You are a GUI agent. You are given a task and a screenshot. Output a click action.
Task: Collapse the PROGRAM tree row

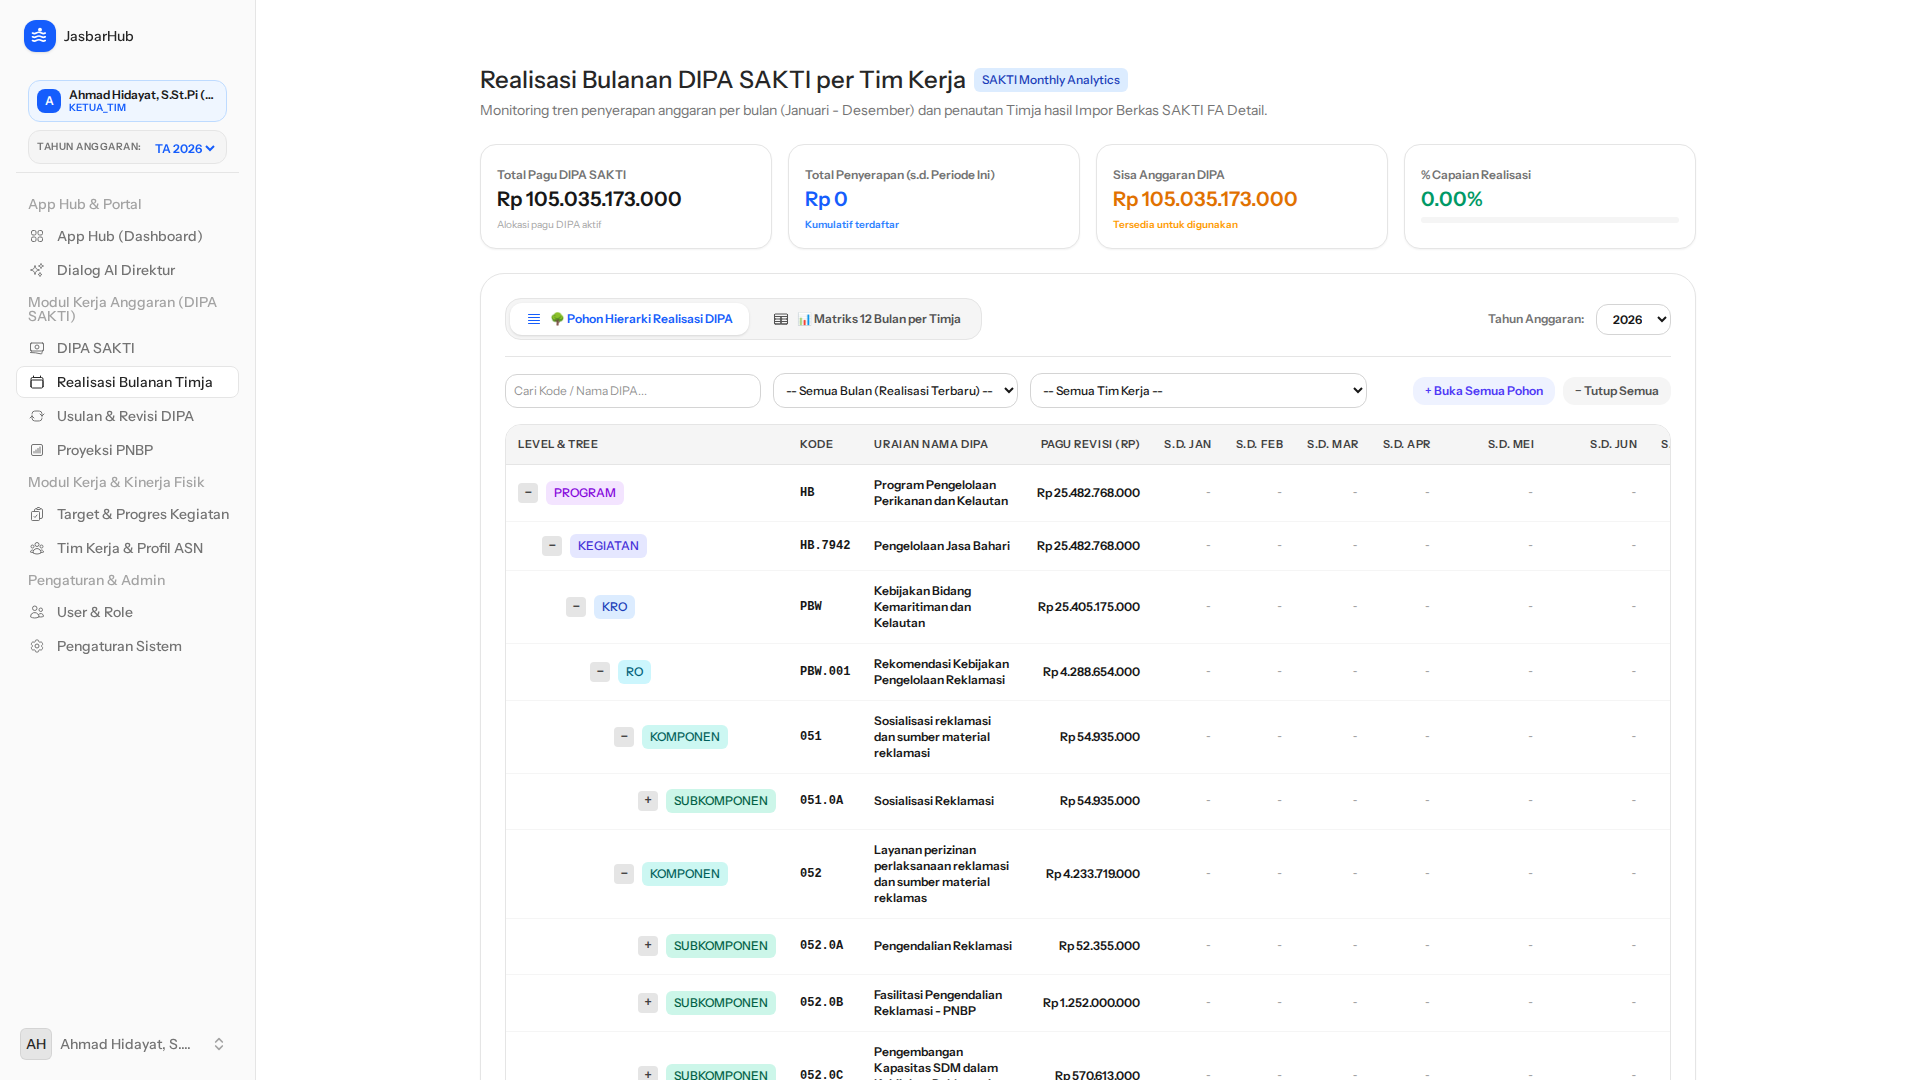click(528, 493)
